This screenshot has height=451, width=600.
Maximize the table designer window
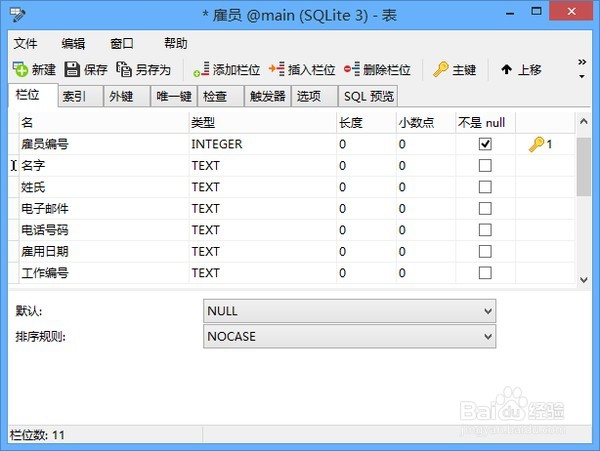(536, 11)
